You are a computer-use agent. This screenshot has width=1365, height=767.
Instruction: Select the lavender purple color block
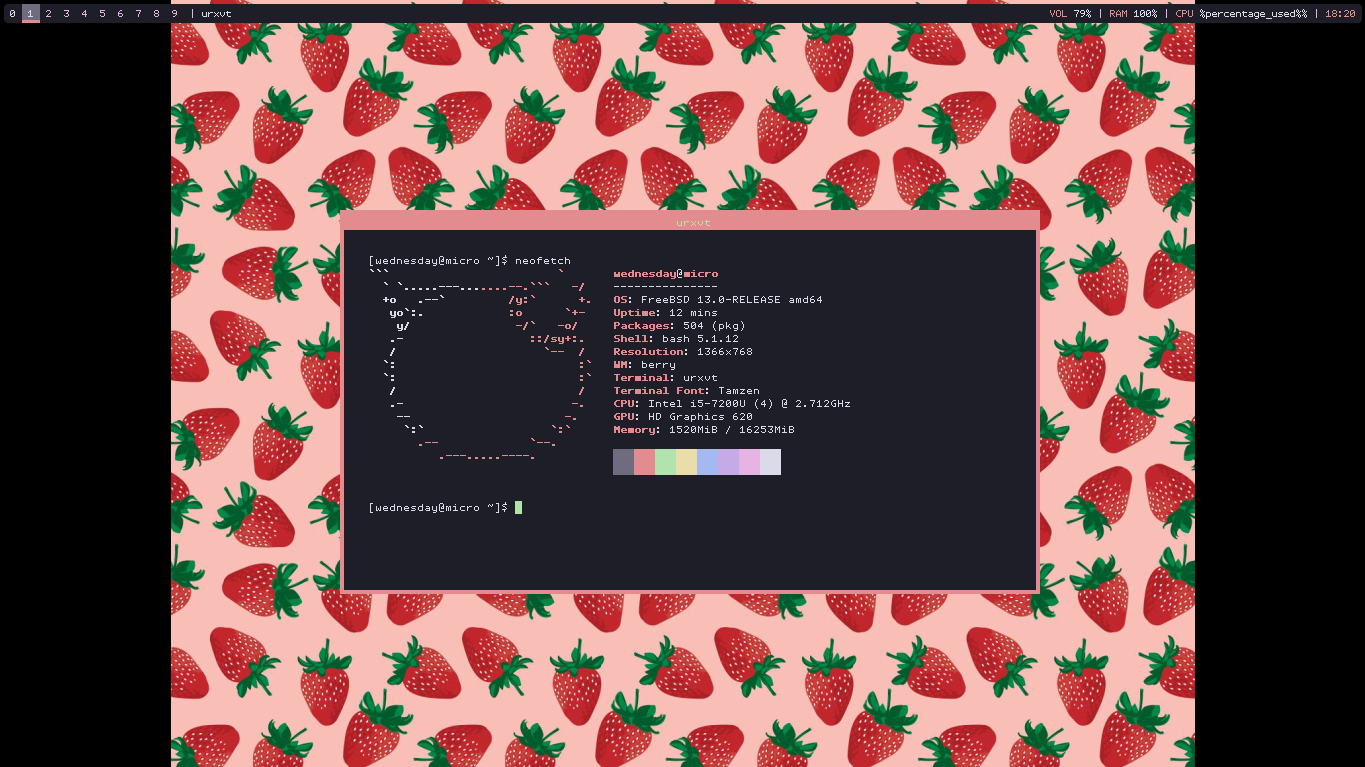728,462
